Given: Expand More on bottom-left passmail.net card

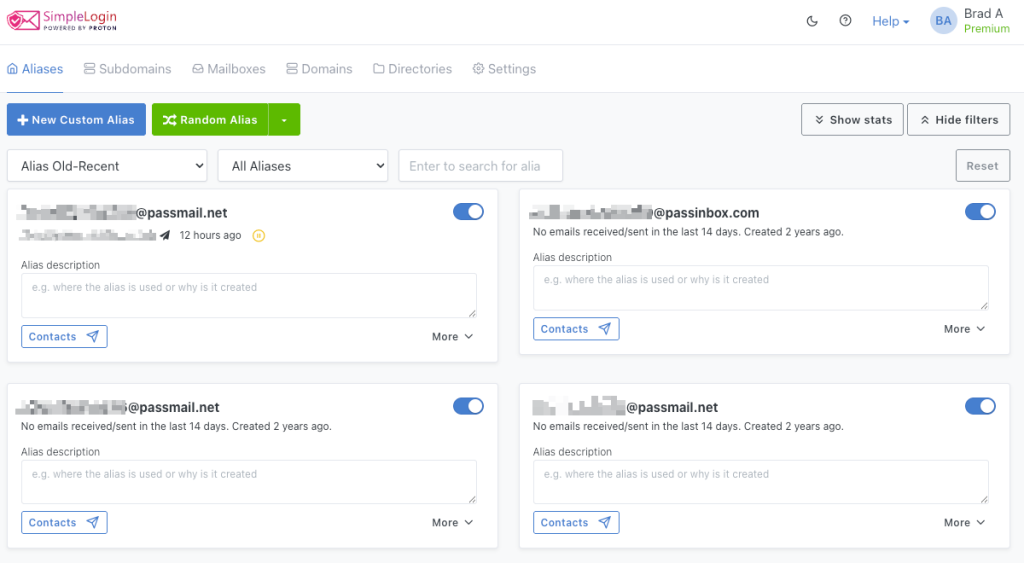Looking at the screenshot, I should coord(453,523).
